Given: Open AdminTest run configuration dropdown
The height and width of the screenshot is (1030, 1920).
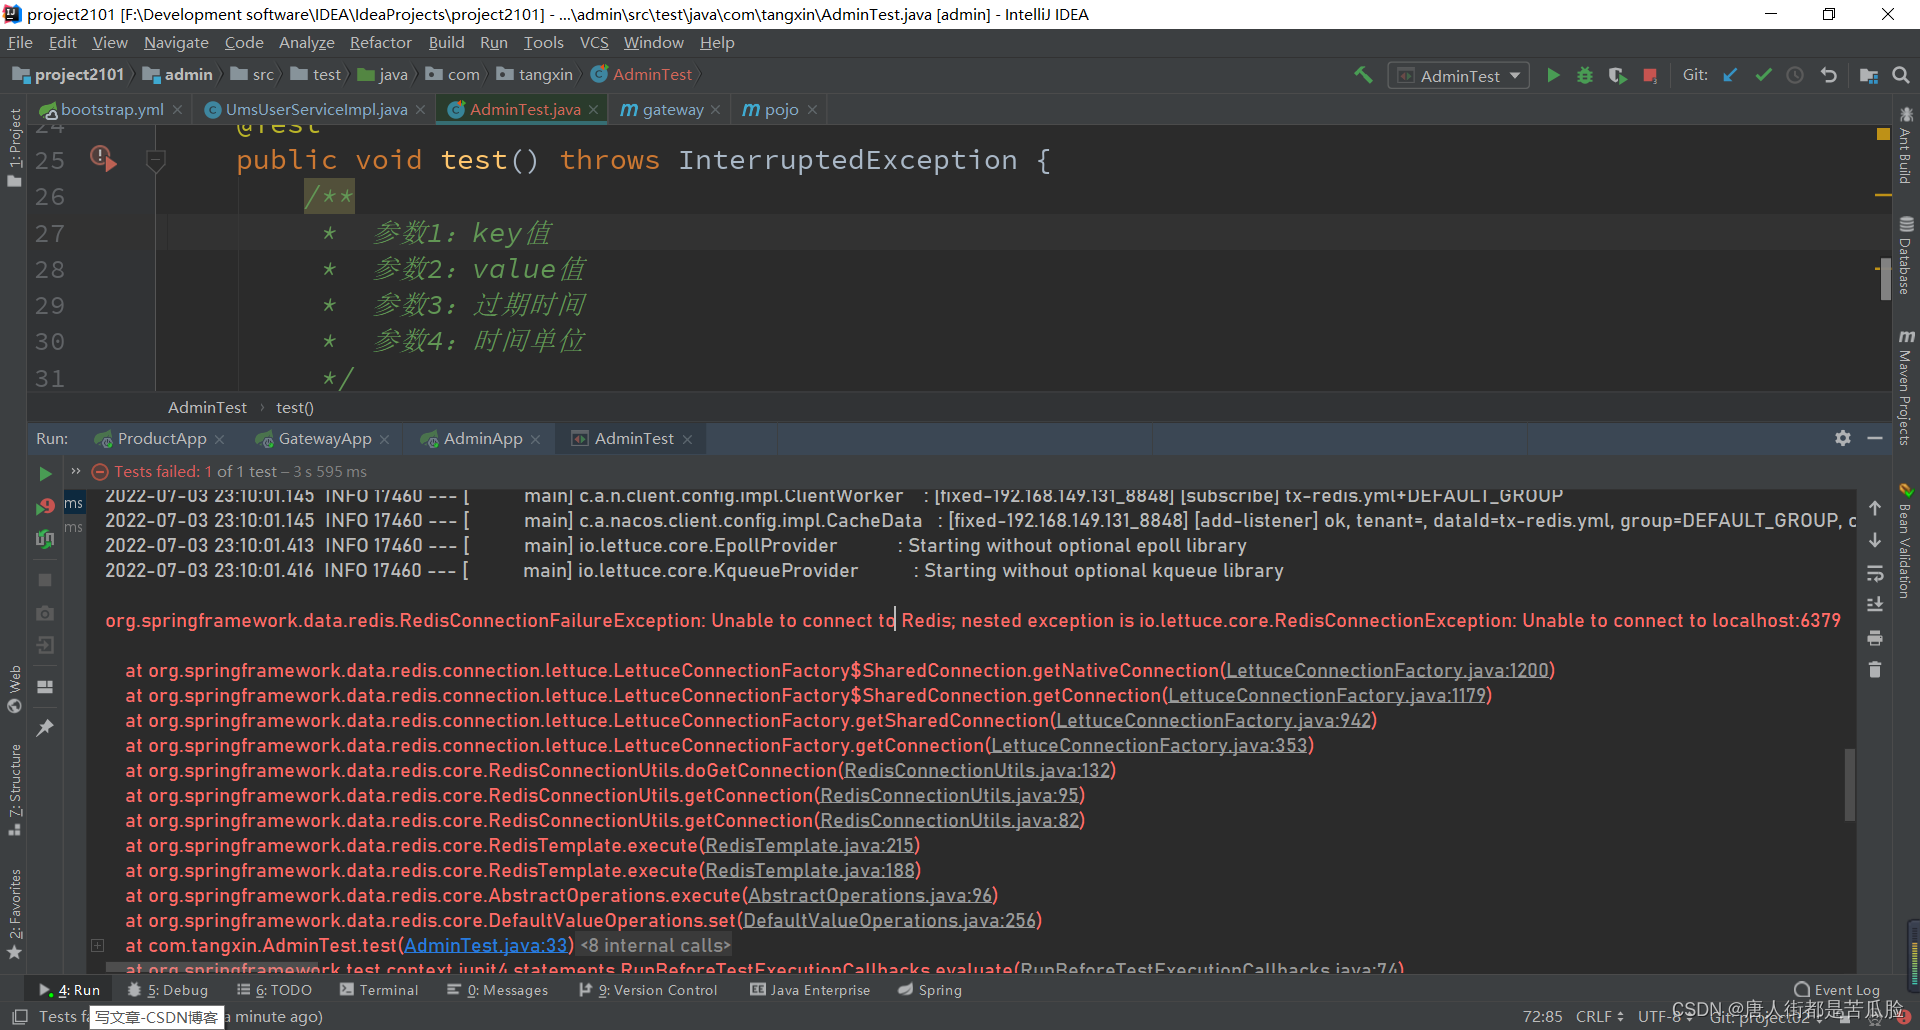Looking at the screenshot, I should tap(1459, 76).
